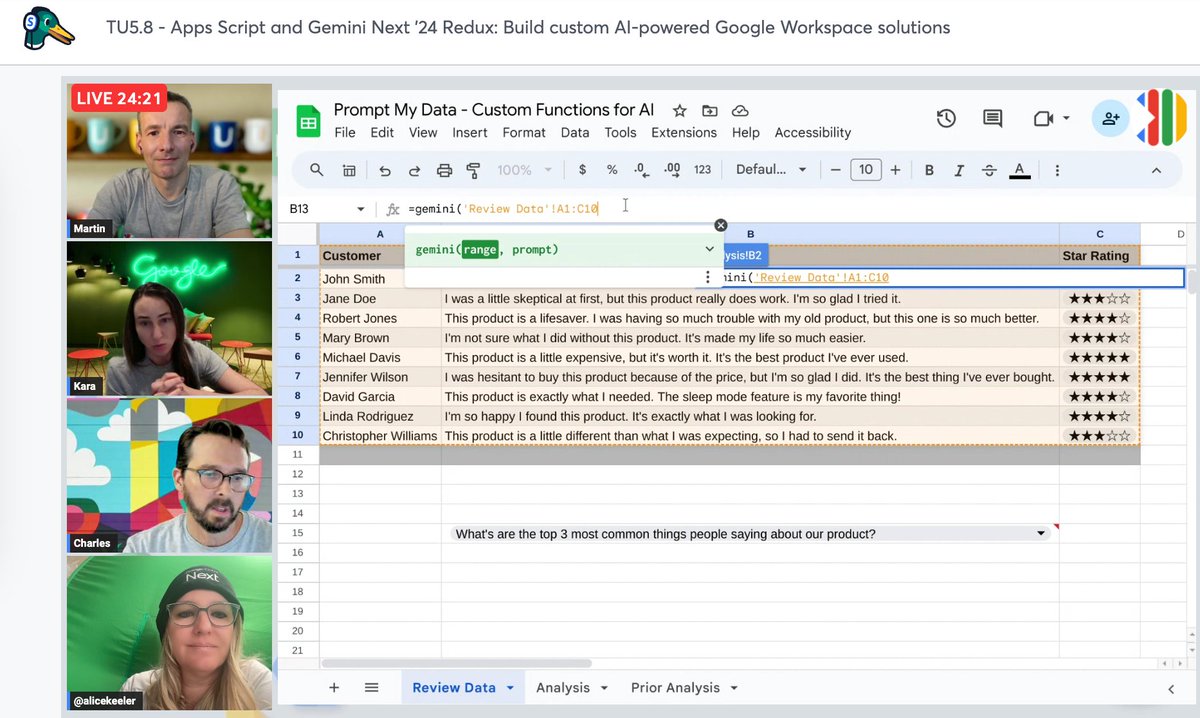The height and width of the screenshot is (718, 1200).
Task: Decrease font size minus button
Action: click(835, 170)
